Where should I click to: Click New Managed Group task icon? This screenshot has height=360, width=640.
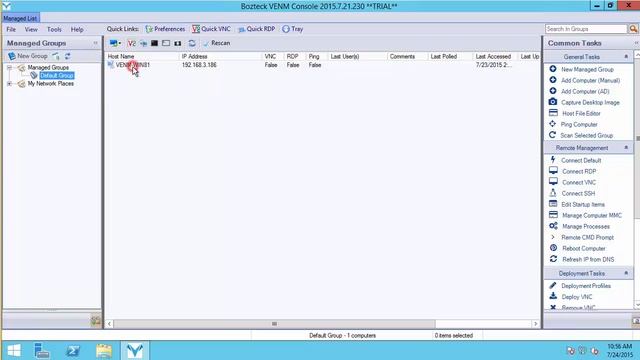point(553,69)
